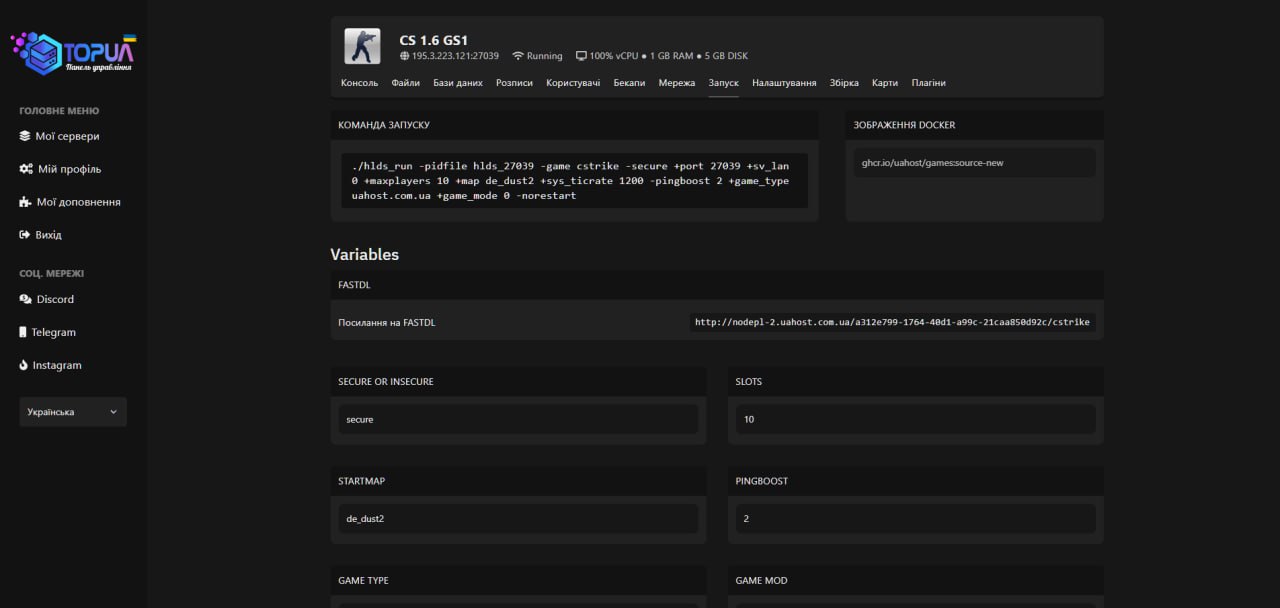Click the Counter-Strike server thumbnail icon
Viewport: 1280px width, 608px height.
click(362, 46)
